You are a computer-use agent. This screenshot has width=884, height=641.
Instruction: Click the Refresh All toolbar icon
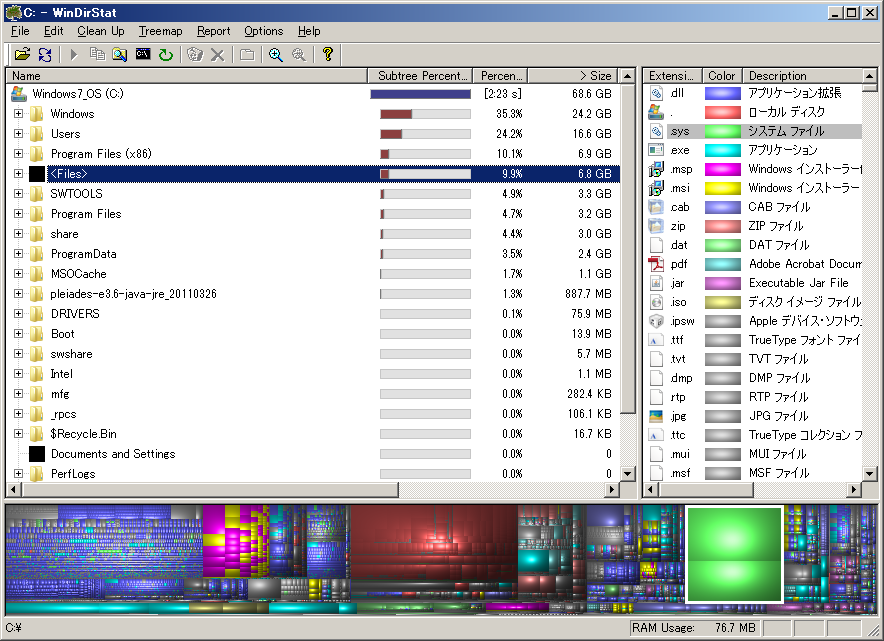click(x=45, y=54)
